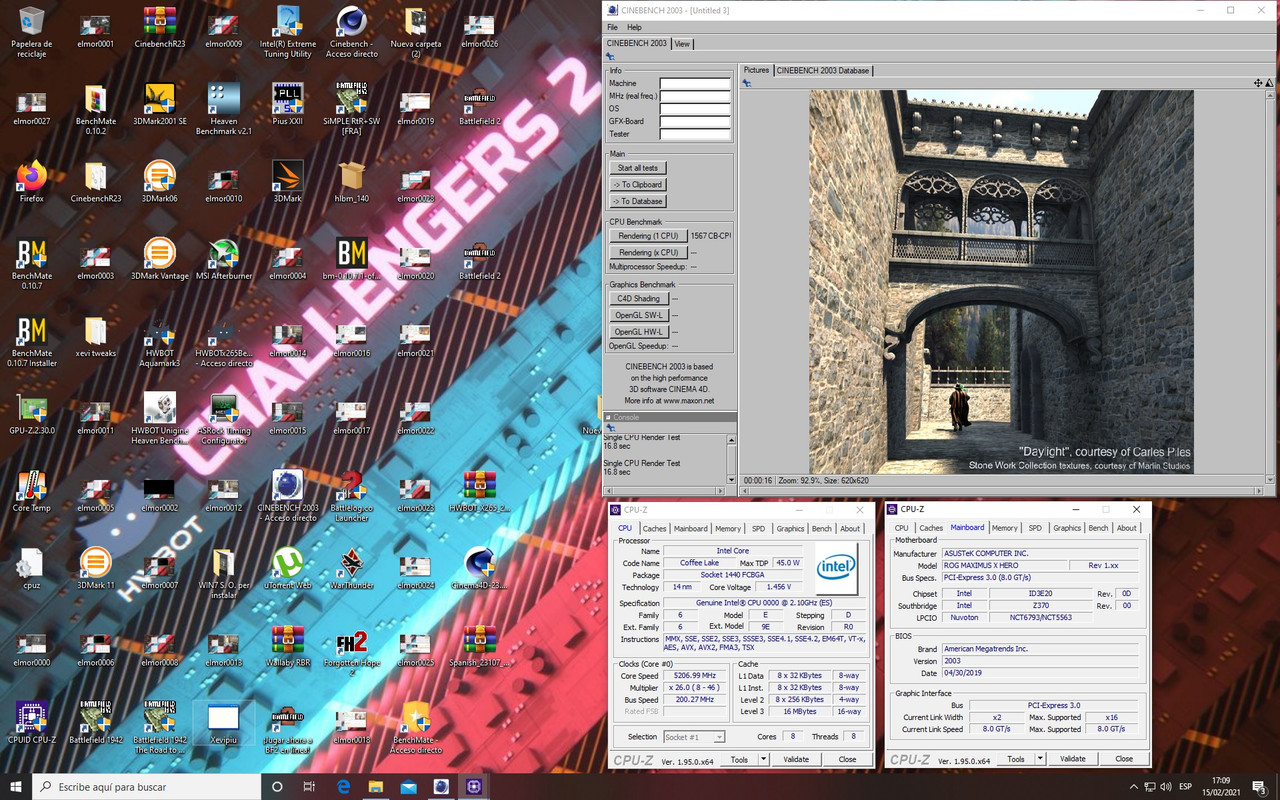Open CINEBENCH Help menu
This screenshot has height=800, width=1280.
[x=634, y=27]
